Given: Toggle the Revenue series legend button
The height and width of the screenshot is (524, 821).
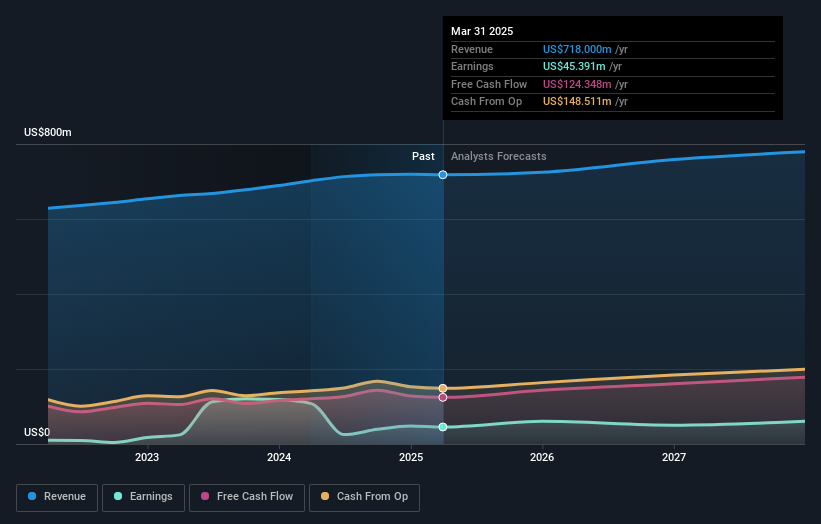Looking at the screenshot, I should tap(57, 497).
